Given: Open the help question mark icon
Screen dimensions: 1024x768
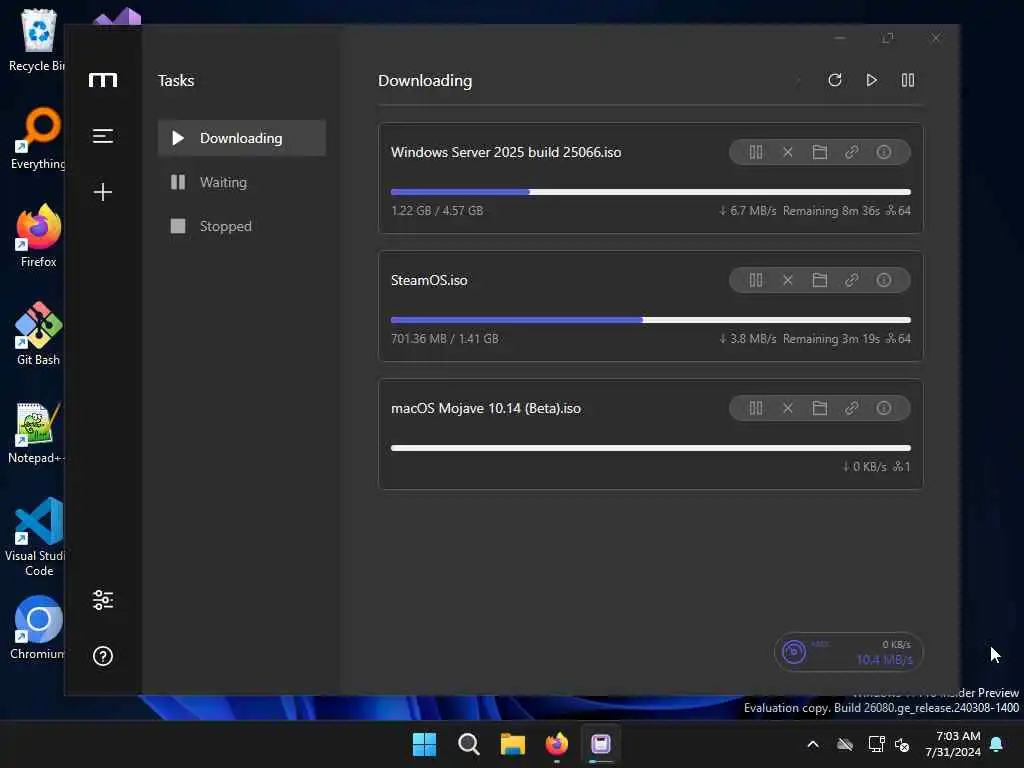Looking at the screenshot, I should click(103, 656).
